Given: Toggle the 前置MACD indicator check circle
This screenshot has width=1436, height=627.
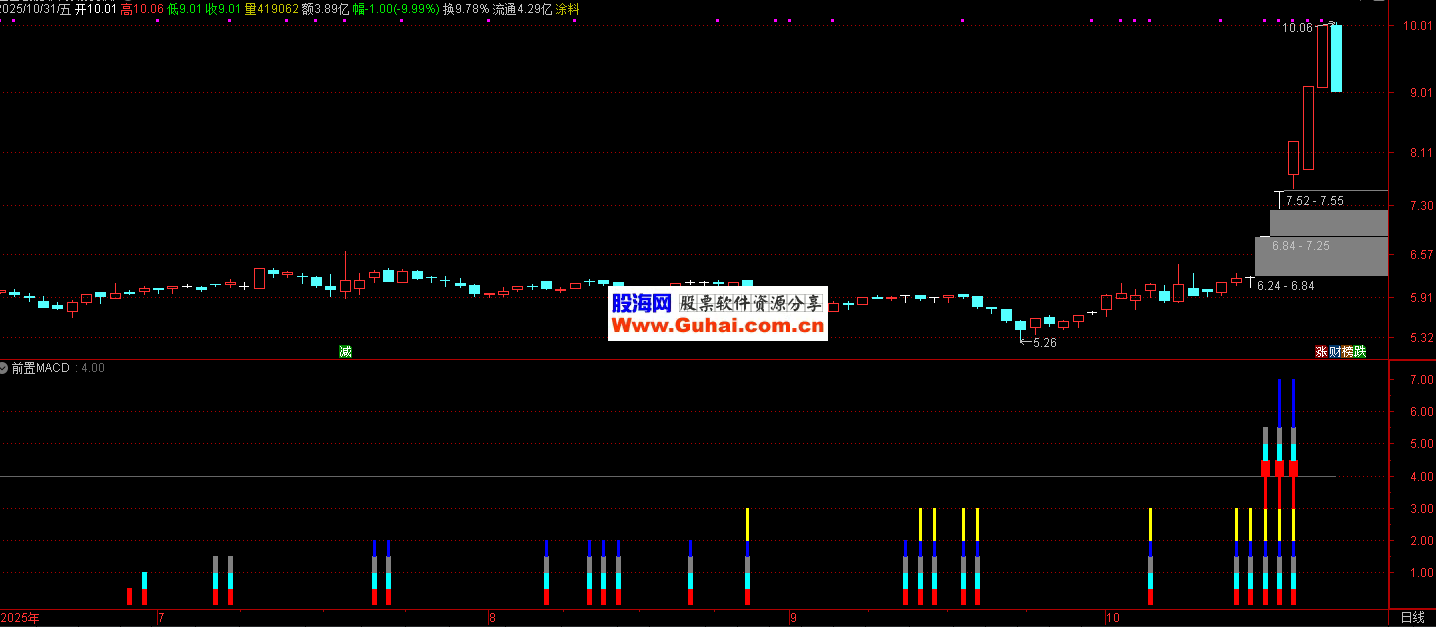Looking at the screenshot, I should pyautogui.click(x=5, y=368).
